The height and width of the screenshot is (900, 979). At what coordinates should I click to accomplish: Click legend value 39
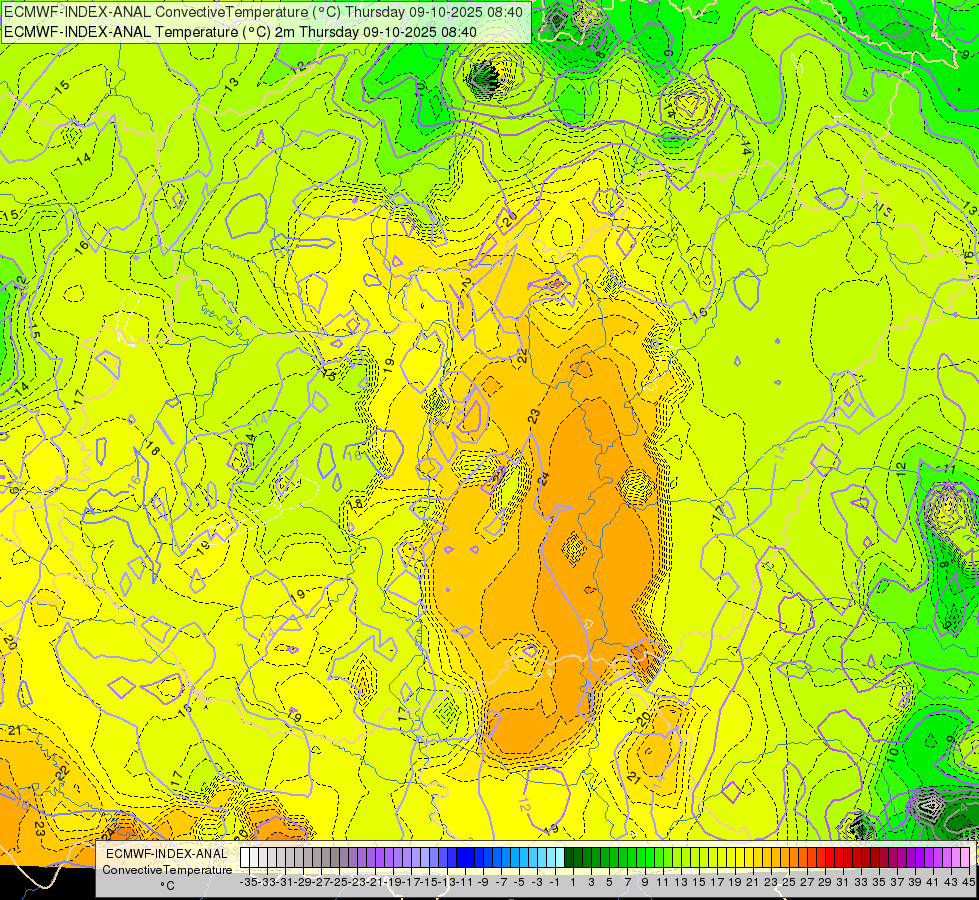pyautogui.click(x=915, y=883)
